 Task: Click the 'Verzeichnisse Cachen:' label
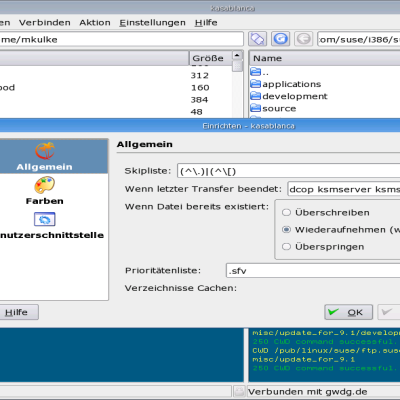pyautogui.click(x=181, y=288)
